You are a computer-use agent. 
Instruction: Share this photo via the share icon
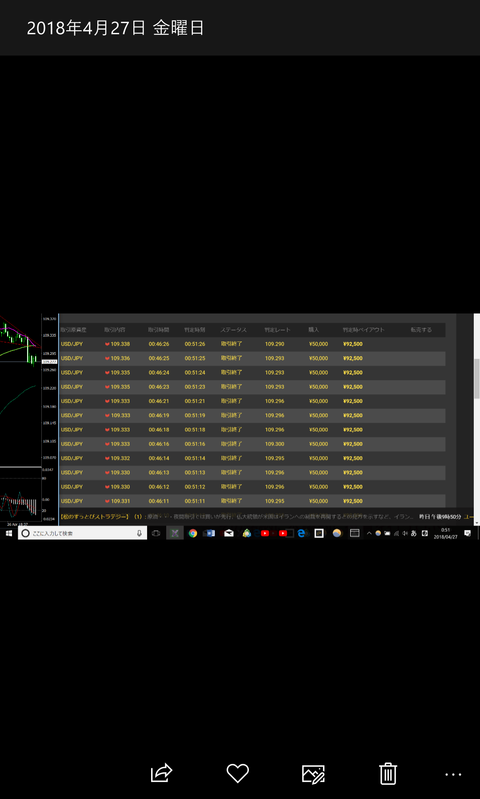tap(162, 773)
